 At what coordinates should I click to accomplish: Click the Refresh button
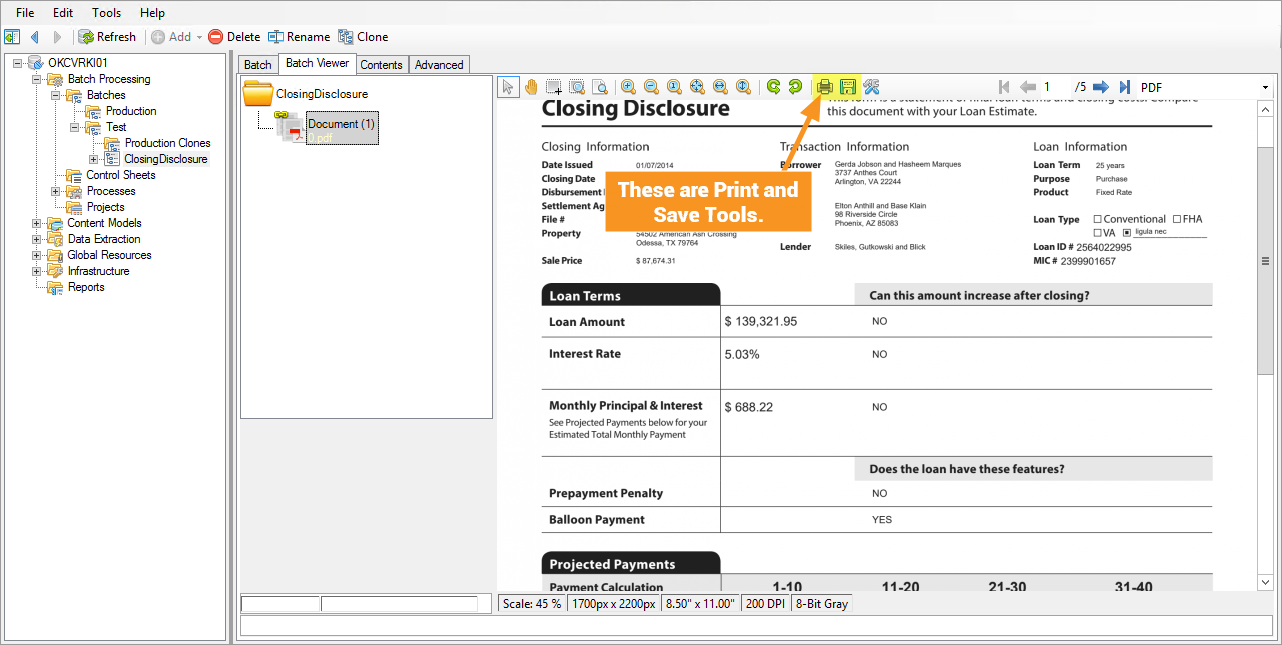107,37
